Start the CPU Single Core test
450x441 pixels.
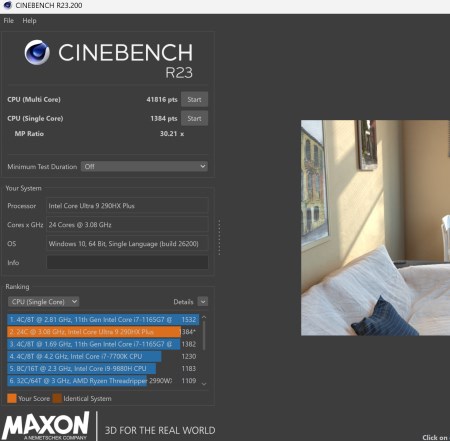click(194, 118)
